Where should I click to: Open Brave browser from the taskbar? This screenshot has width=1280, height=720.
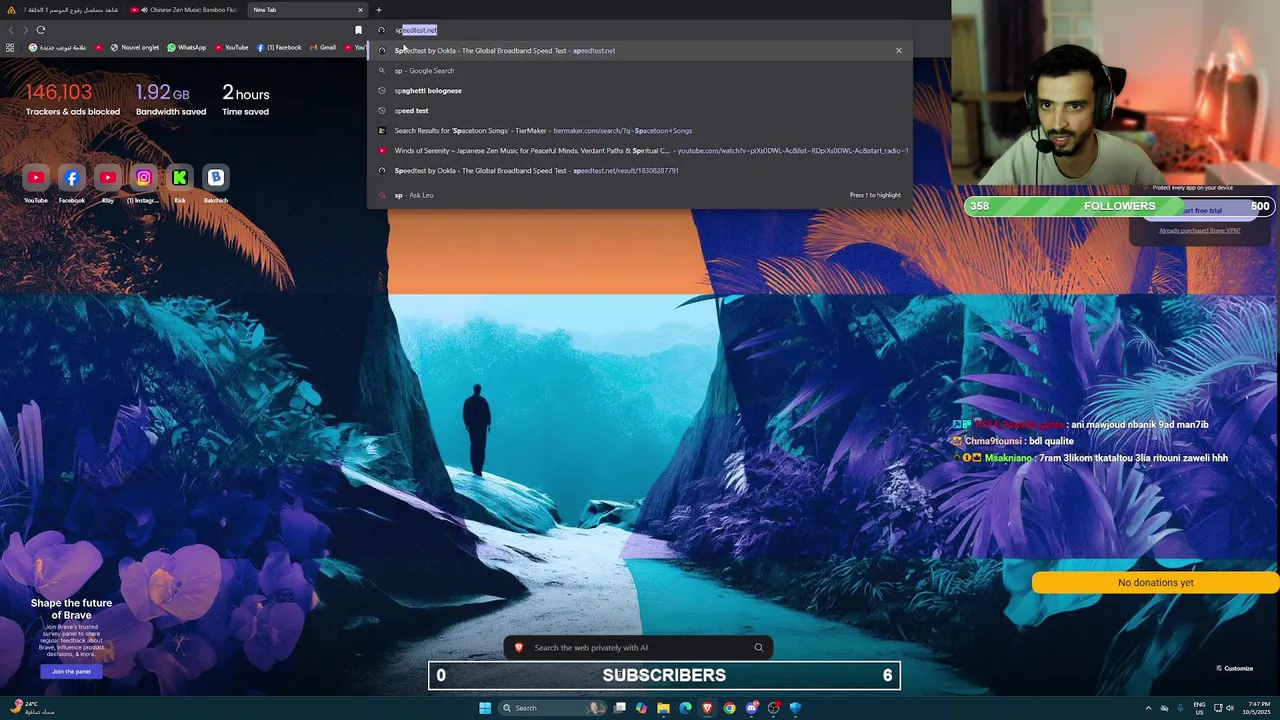(x=707, y=708)
